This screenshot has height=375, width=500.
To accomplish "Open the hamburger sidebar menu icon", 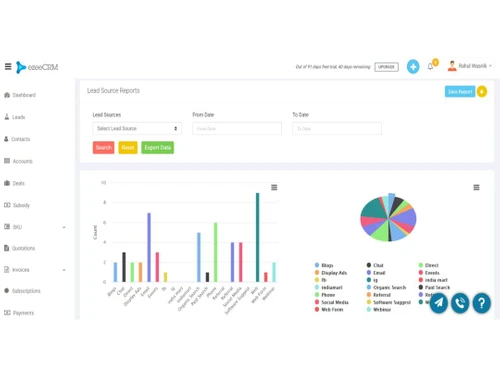I will click(8, 67).
